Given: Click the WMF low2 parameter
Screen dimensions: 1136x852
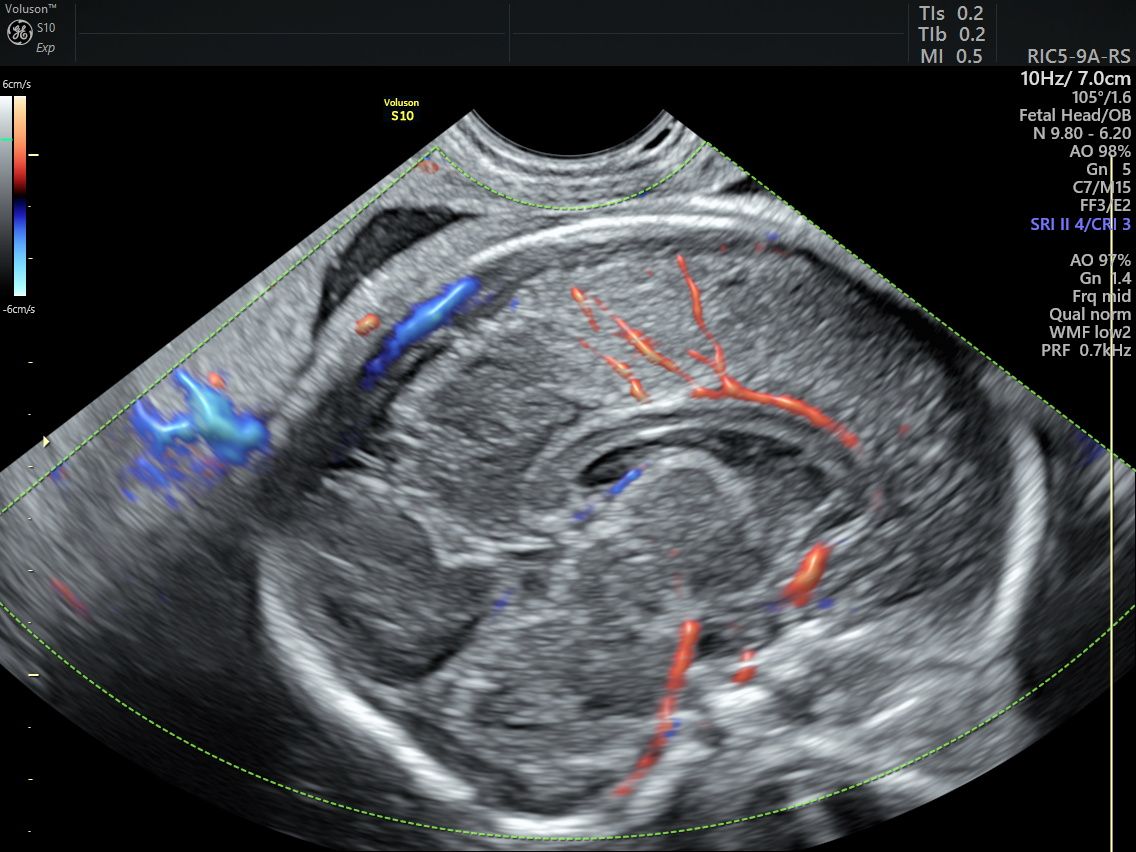Looking at the screenshot, I should (1090, 333).
